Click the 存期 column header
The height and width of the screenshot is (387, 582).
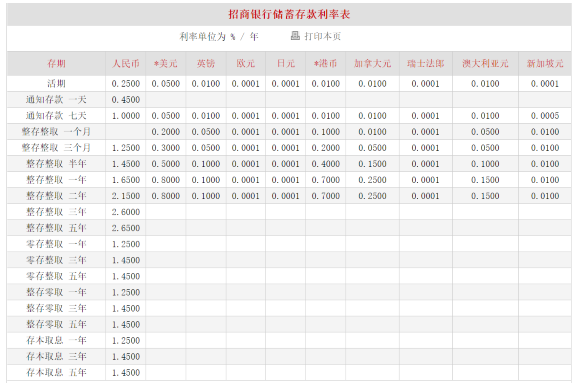point(56,63)
